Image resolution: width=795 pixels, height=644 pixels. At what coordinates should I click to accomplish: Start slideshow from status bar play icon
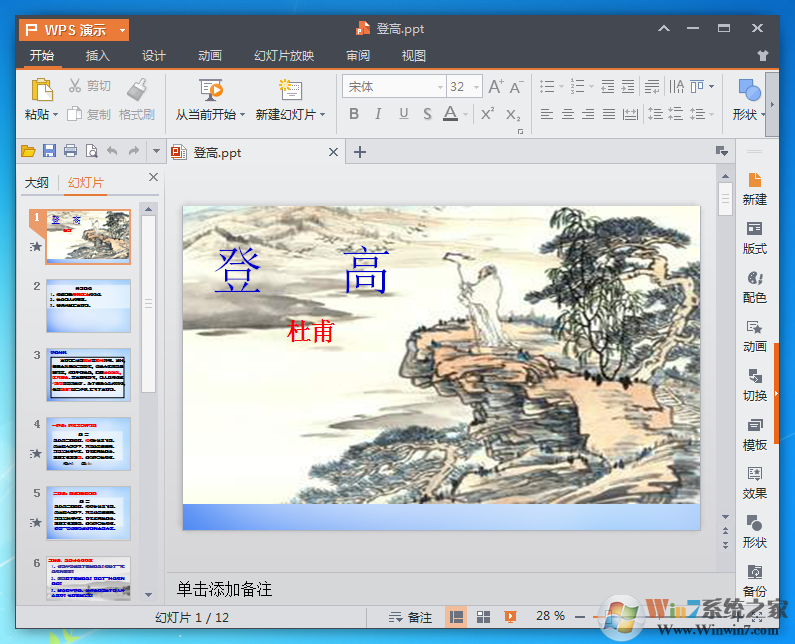(x=510, y=617)
